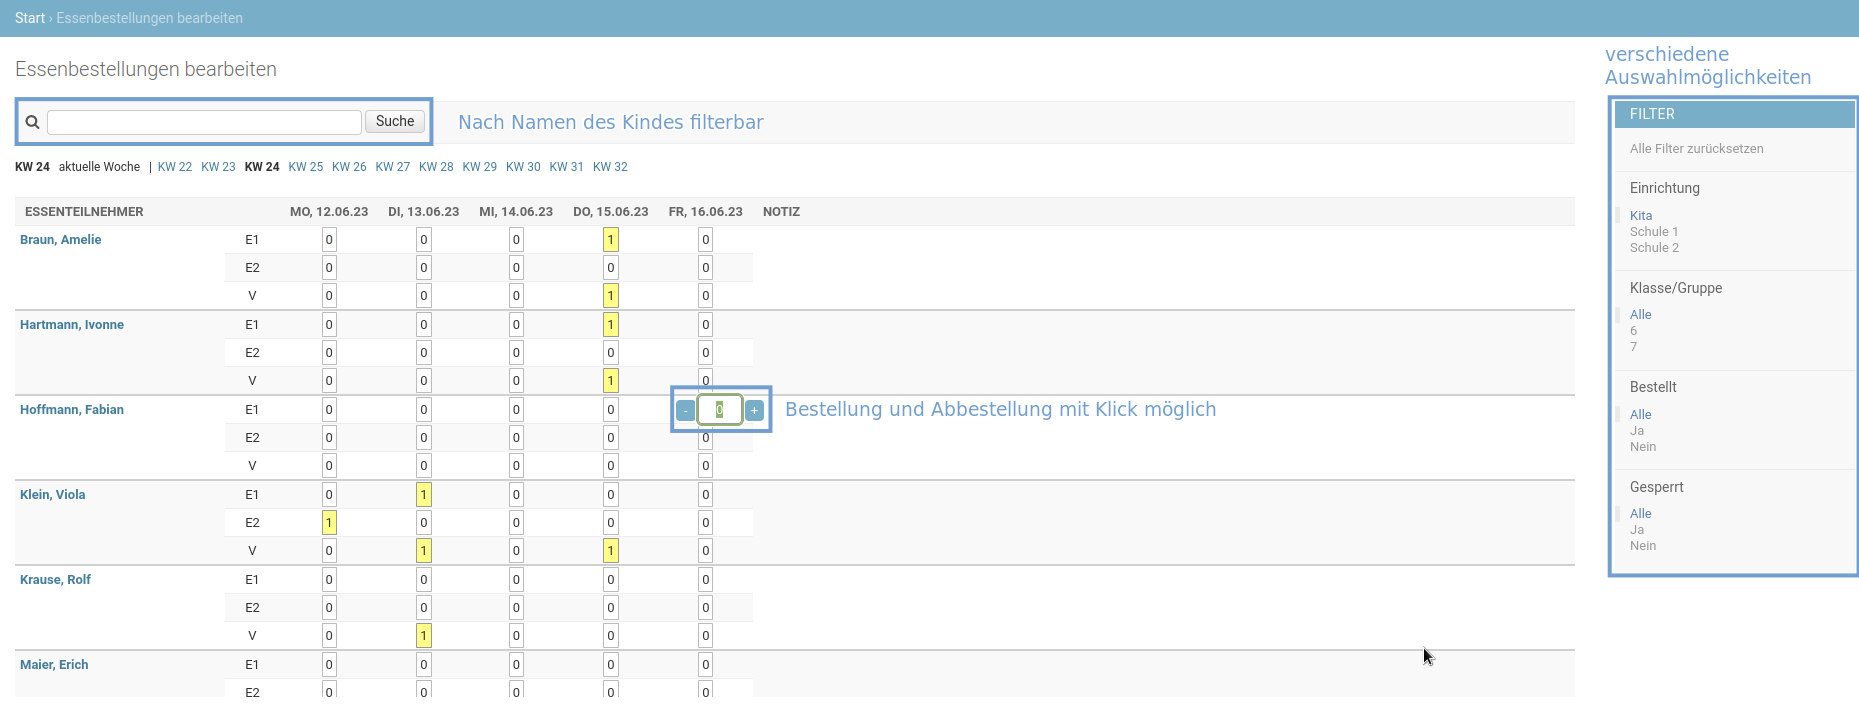Select Alle under Gesperrt filter
The image size is (1859, 707).
coord(1641,514)
